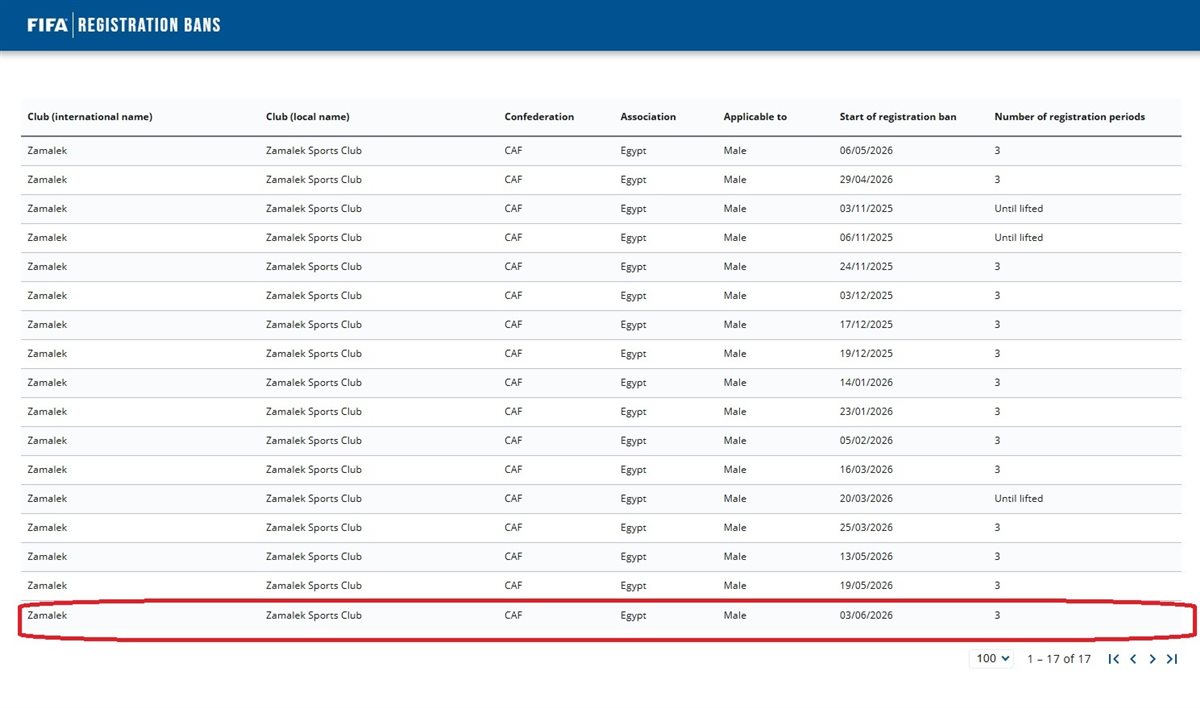This screenshot has width=1200, height=708.
Task: Sort by Club (local name) column
Action: point(308,117)
